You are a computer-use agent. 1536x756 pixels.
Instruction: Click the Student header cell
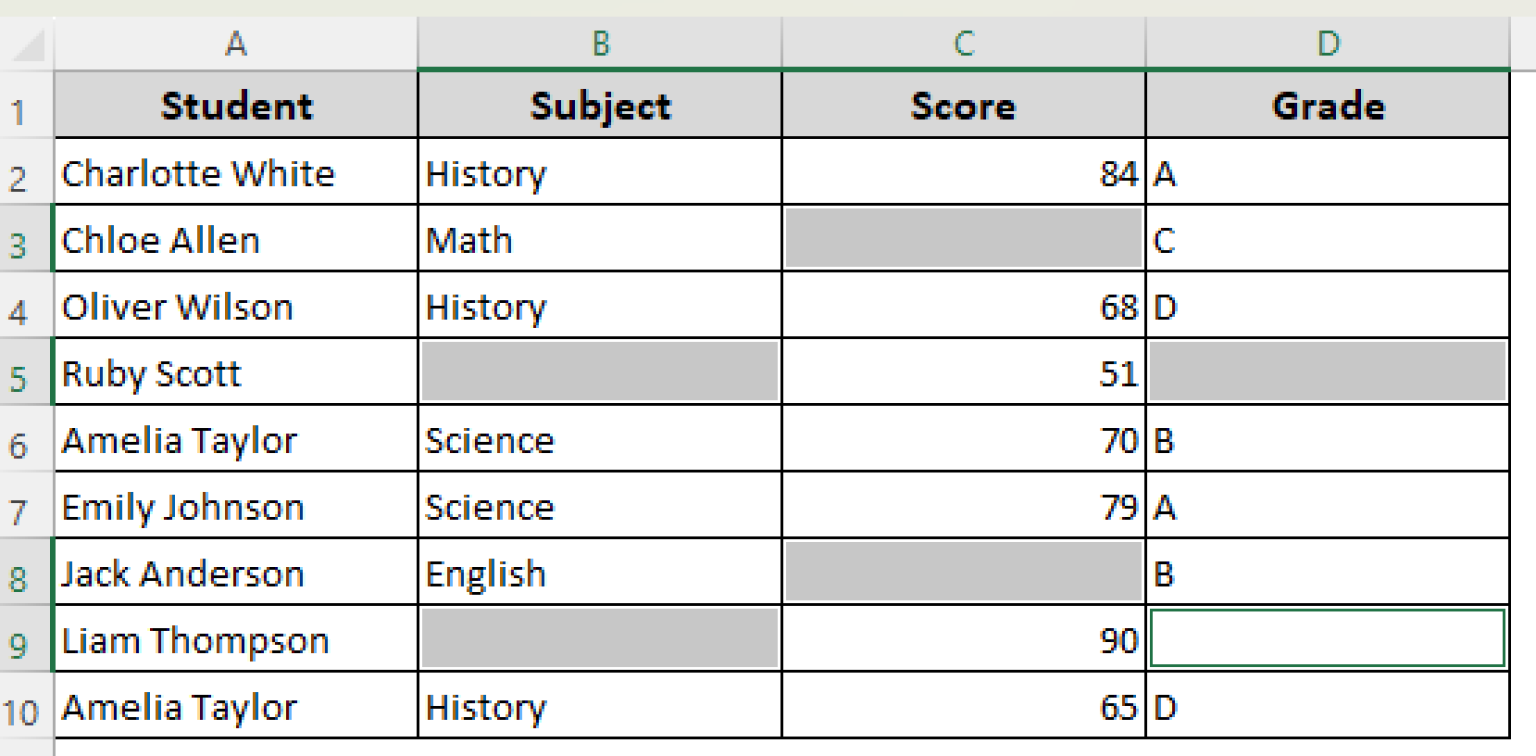(x=235, y=105)
